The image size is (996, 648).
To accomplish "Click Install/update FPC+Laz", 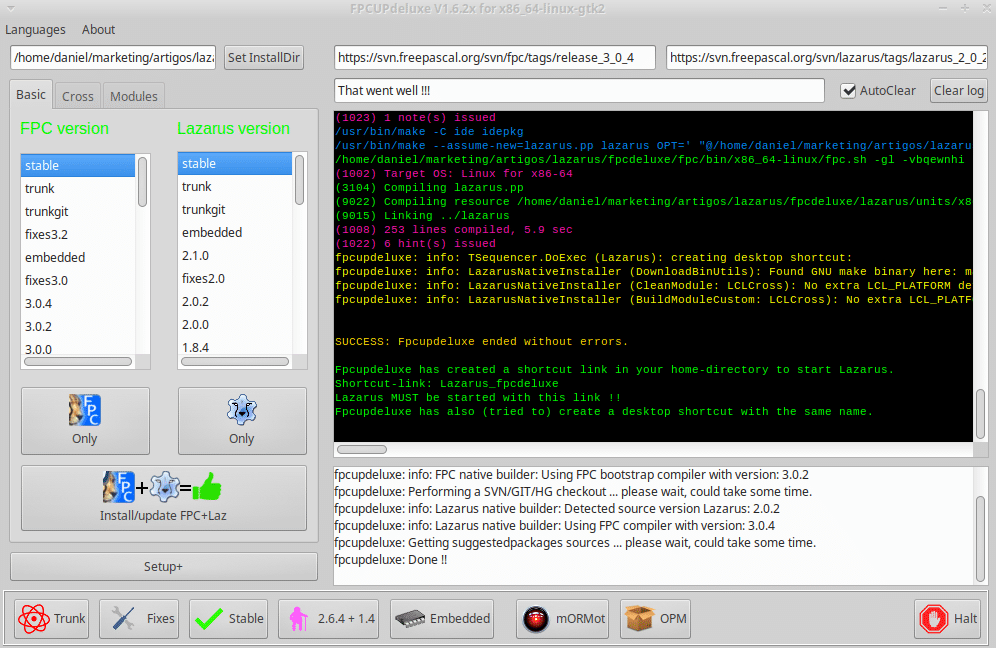I will pyautogui.click(x=162, y=498).
